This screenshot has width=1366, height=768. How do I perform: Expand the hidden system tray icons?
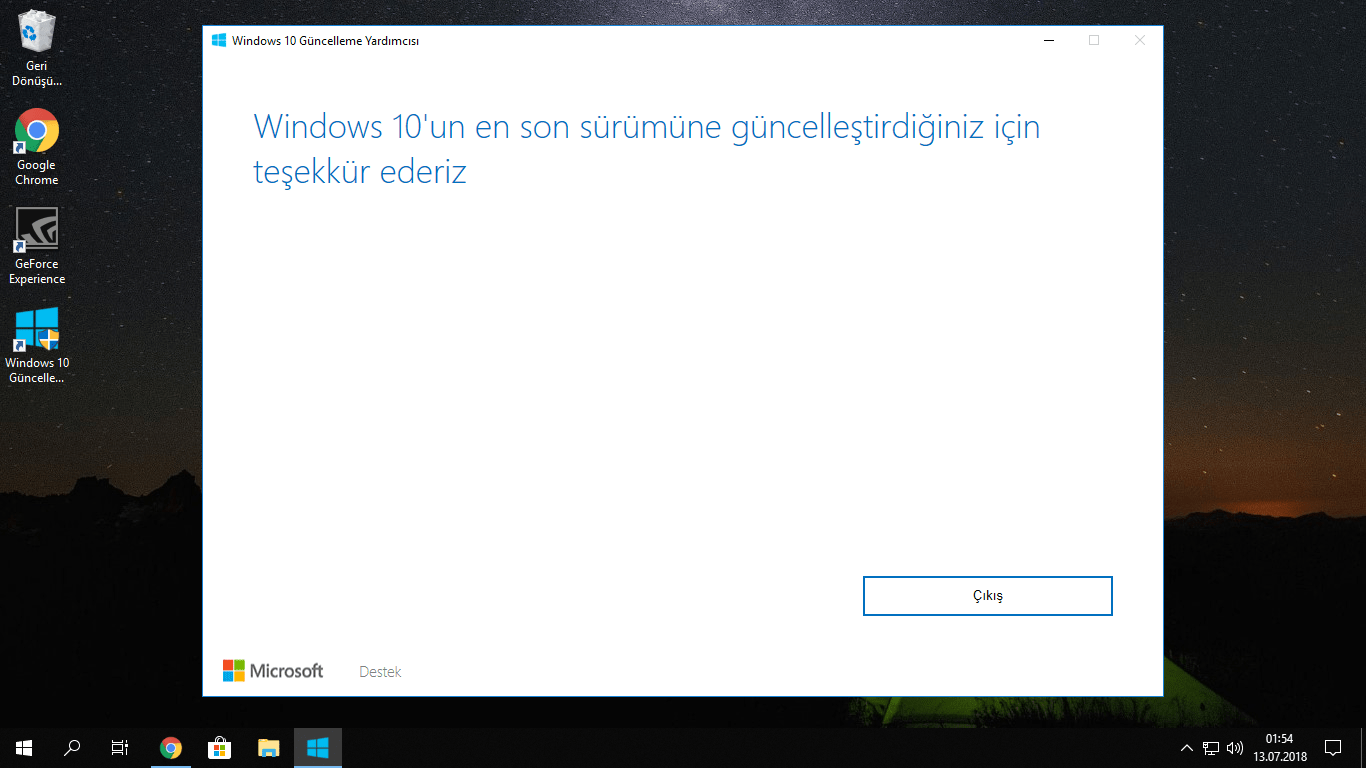click(1186, 747)
